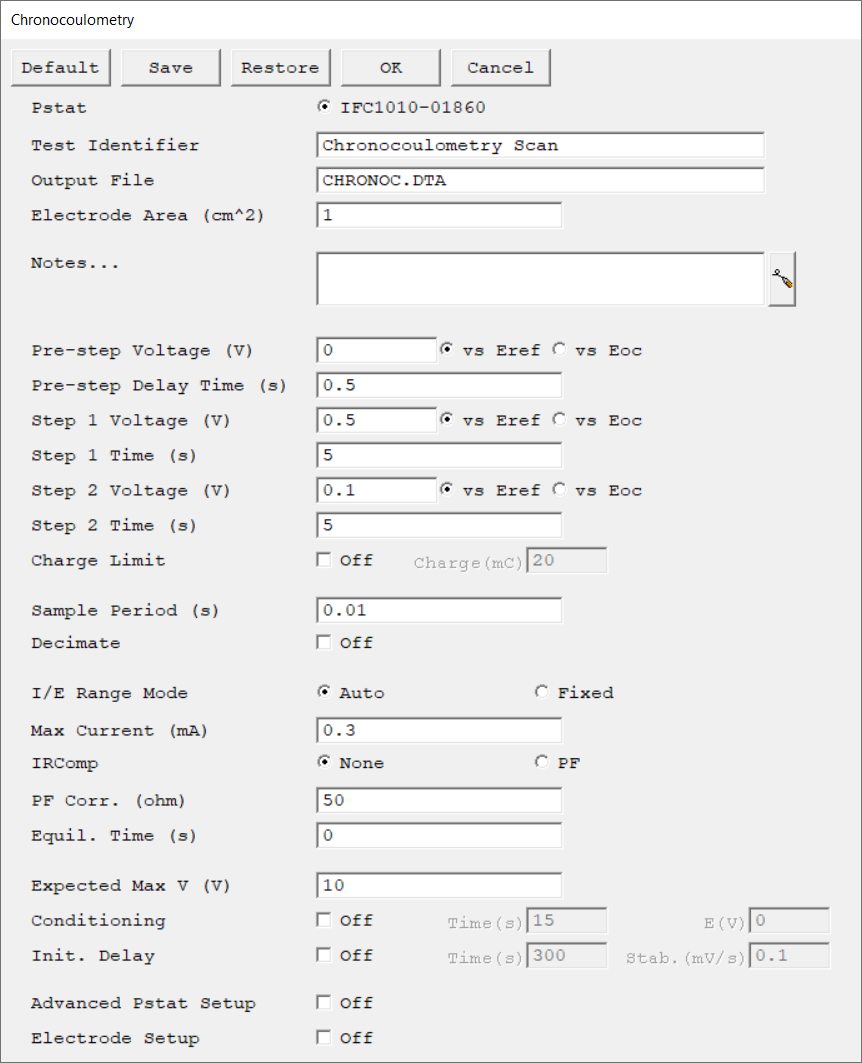Enable the Charge Limit checkbox
Screen dimensions: 862x1063
click(x=323, y=560)
